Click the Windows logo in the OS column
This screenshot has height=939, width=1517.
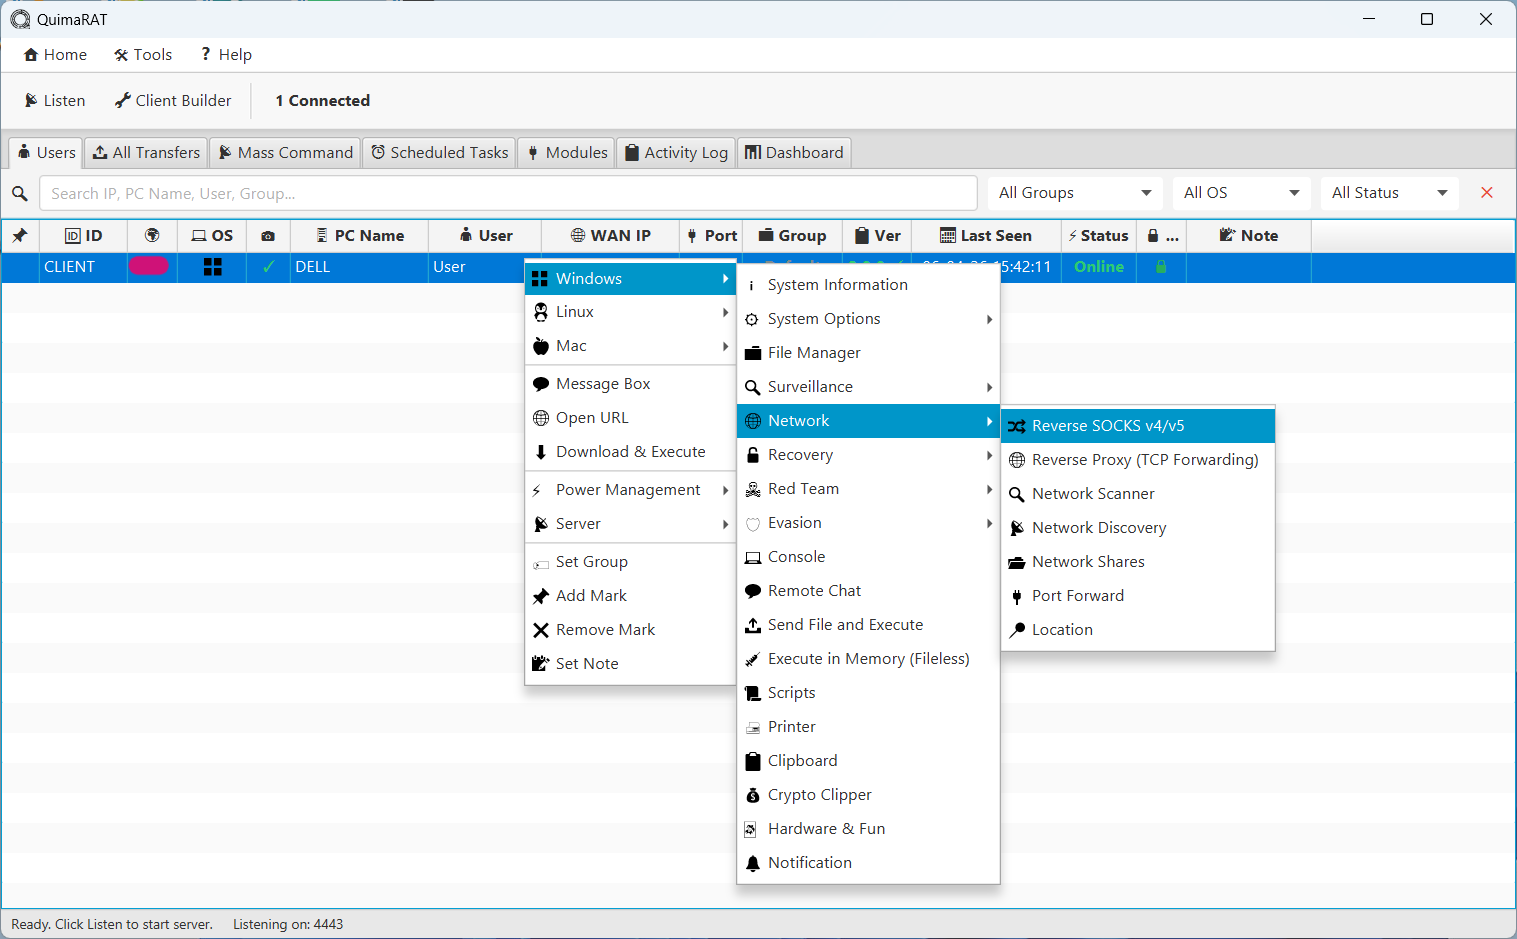pos(212,267)
